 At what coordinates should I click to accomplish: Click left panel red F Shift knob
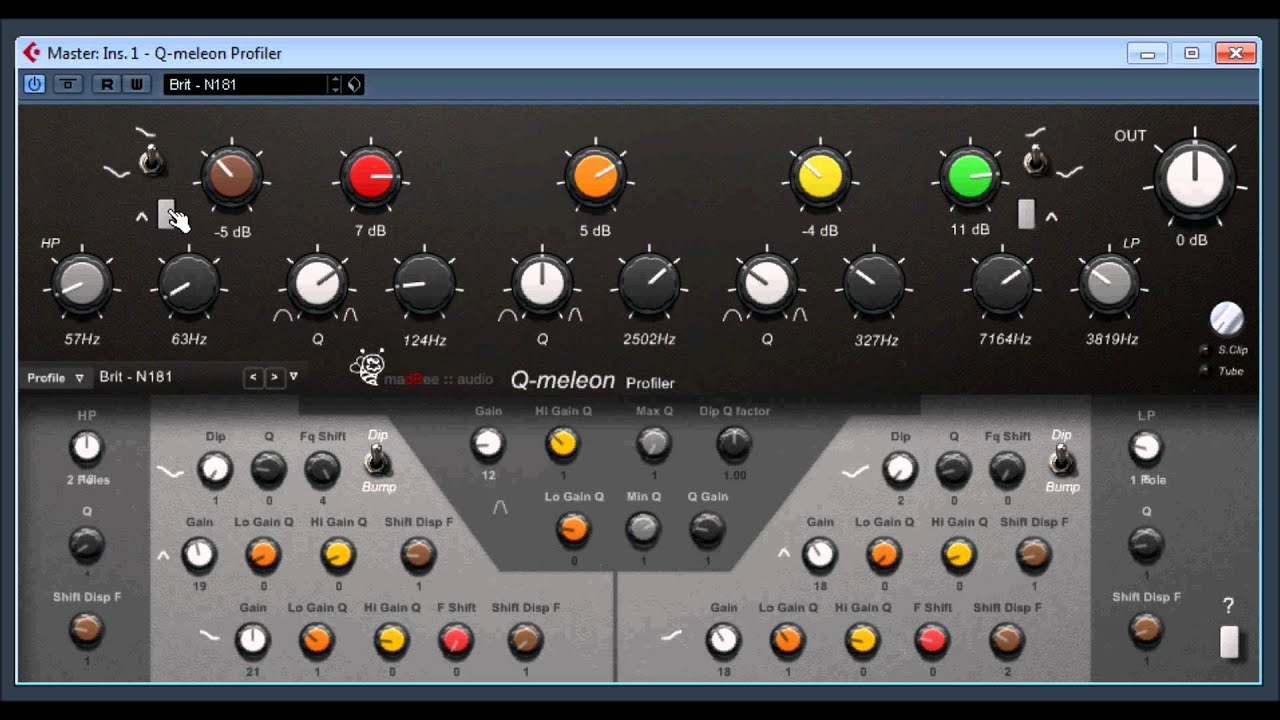pyautogui.click(x=456, y=639)
